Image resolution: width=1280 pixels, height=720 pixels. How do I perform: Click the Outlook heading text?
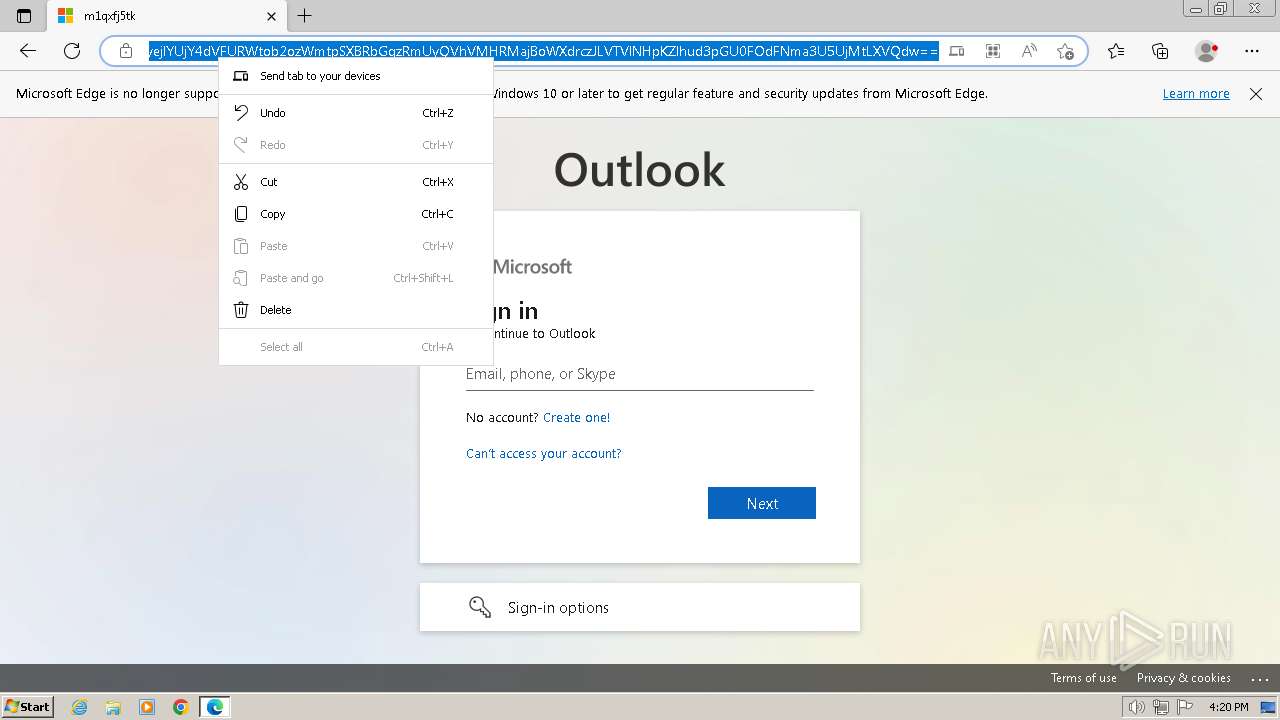point(640,170)
